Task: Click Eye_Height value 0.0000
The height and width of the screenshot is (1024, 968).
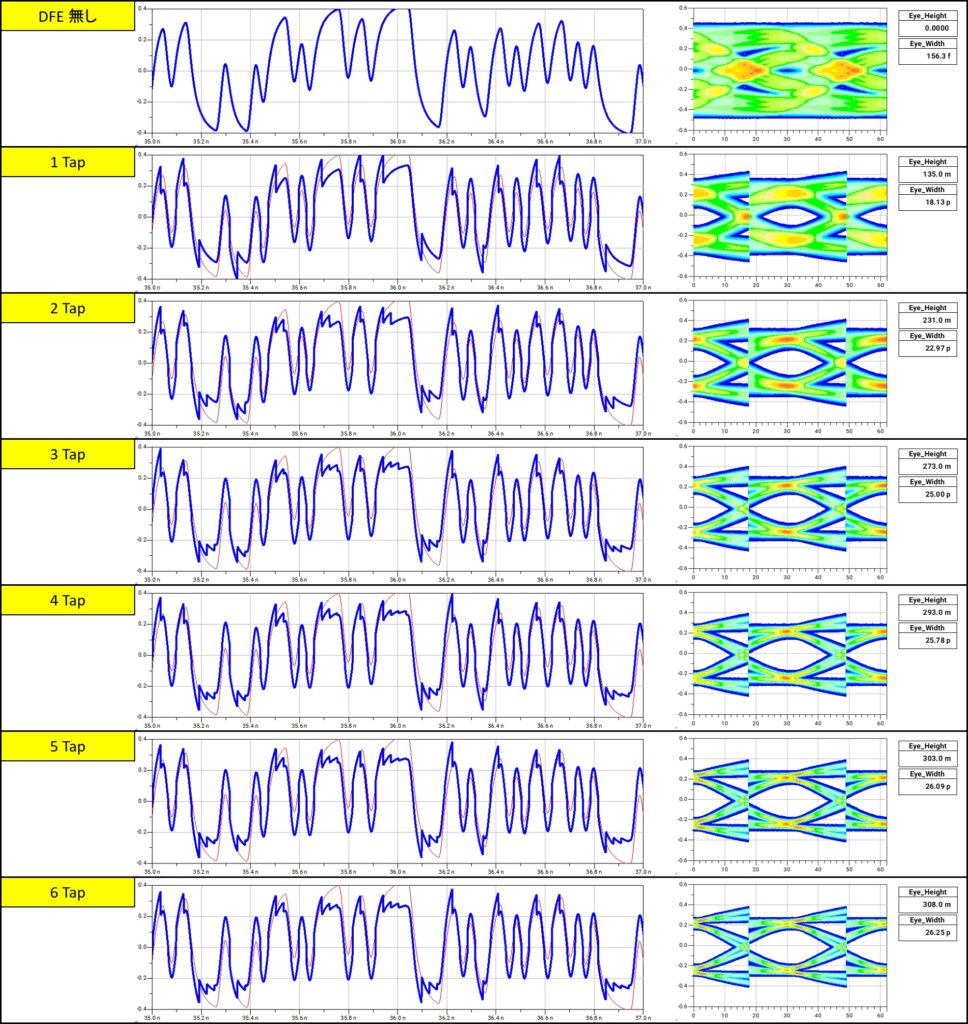Action: [x=928, y=29]
